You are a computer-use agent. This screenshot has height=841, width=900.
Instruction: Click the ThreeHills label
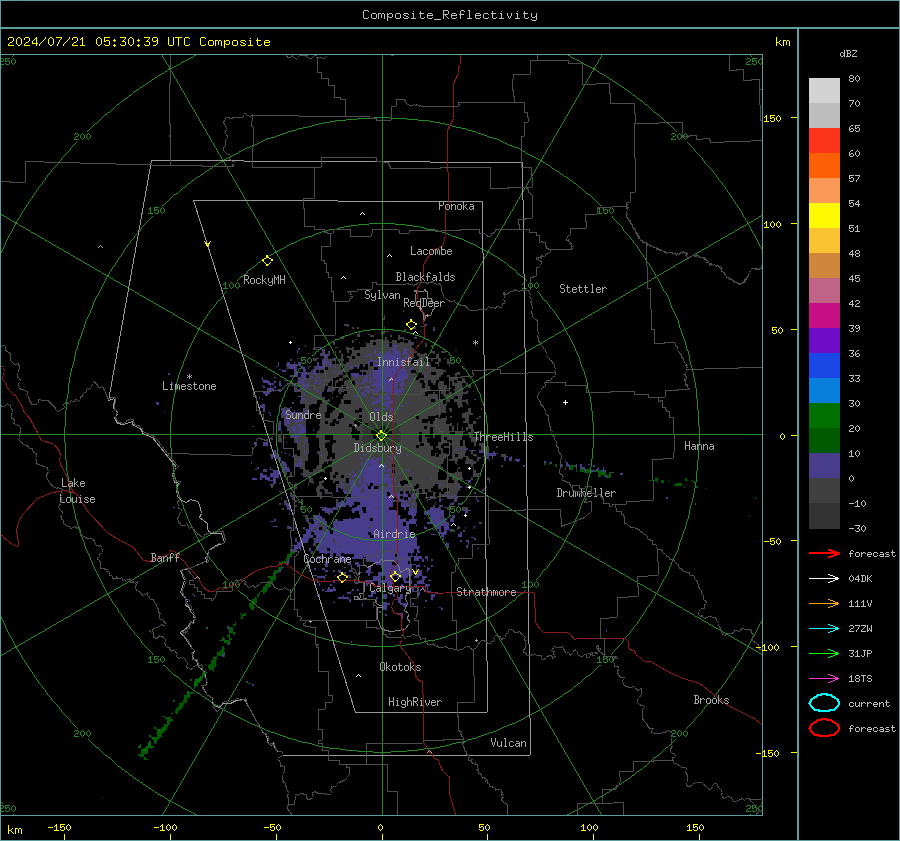point(503,437)
